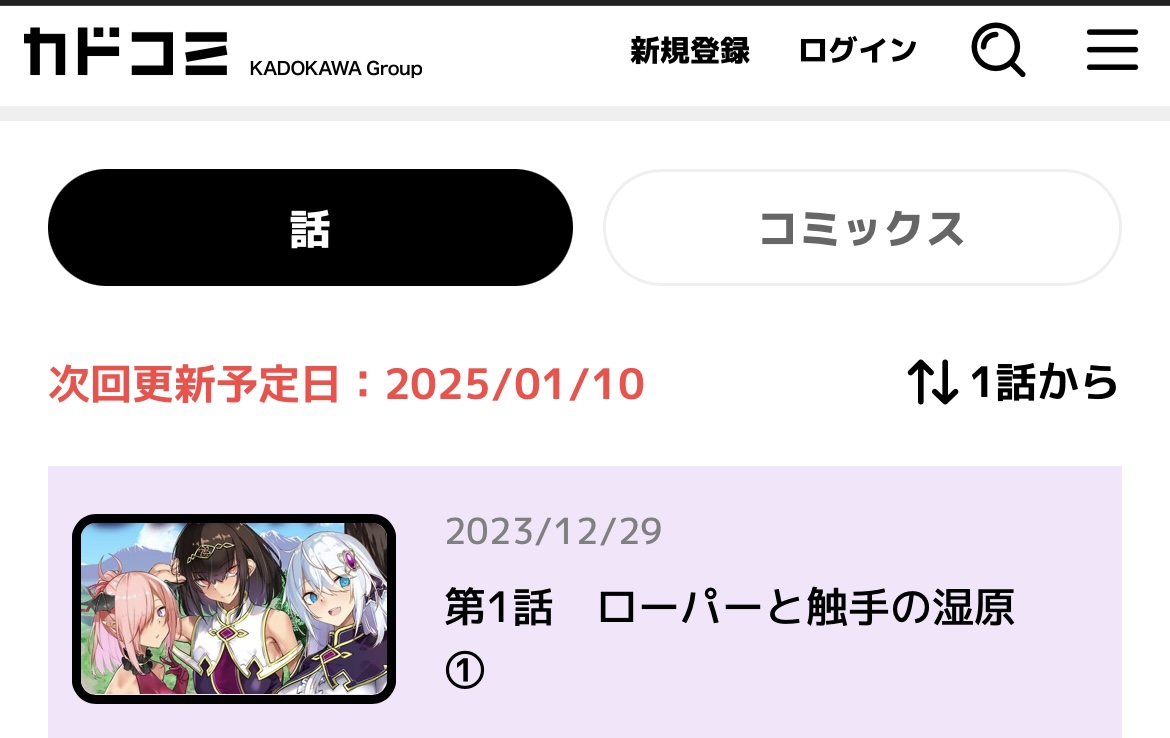Open the カドコミ logo home link
The width and height of the screenshot is (1170, 738).
pyautogui.click(x=125, y=52)
